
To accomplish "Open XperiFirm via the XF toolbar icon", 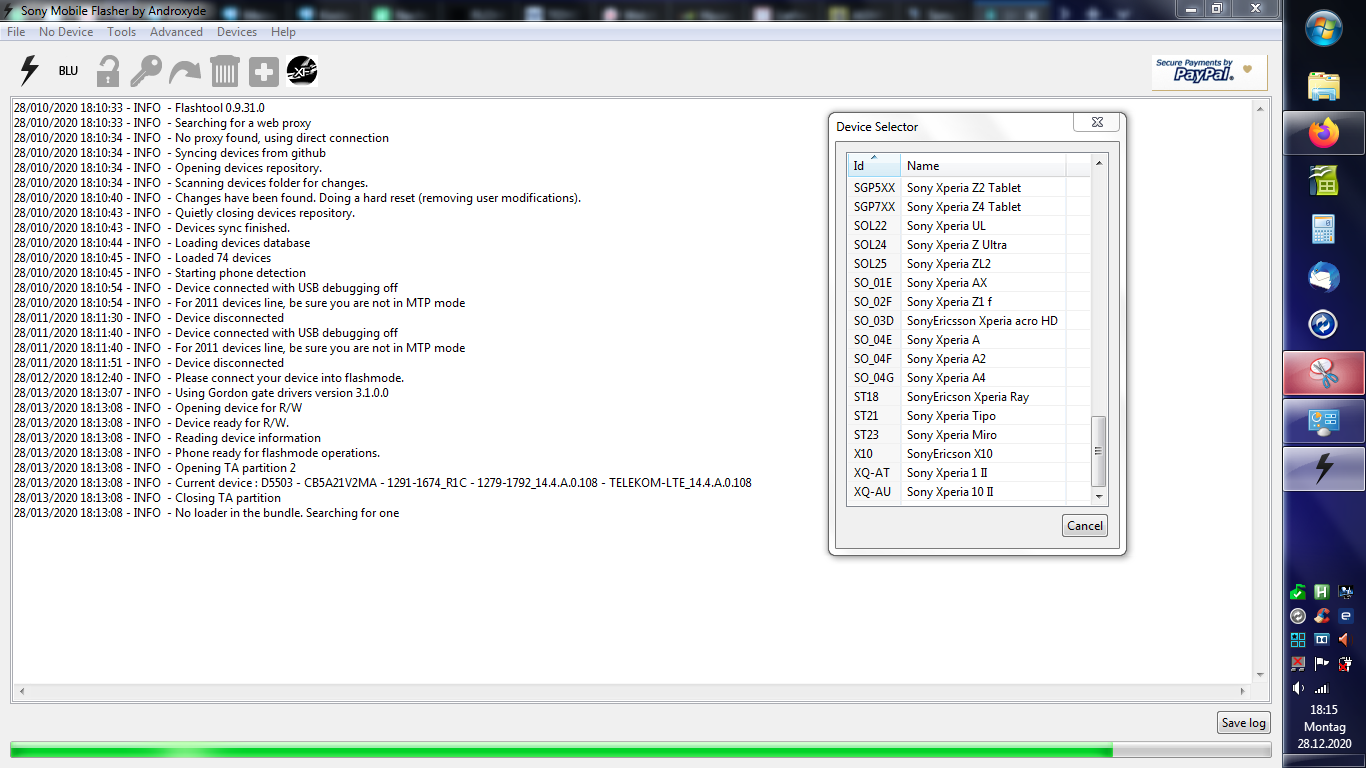I will pos(302,71).
